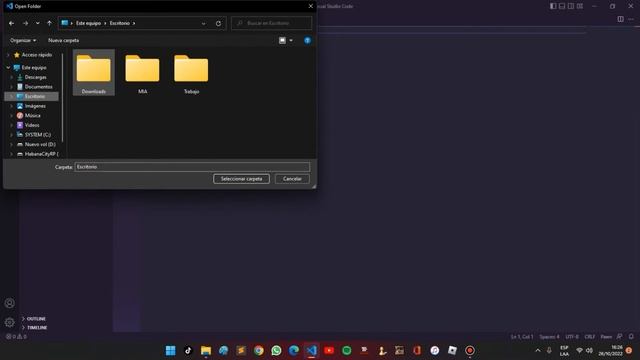Collapse the 'Este equipo' tree node
Image resolution: width=640 pixels, height=360 pixels.
(x=8, y=68)
